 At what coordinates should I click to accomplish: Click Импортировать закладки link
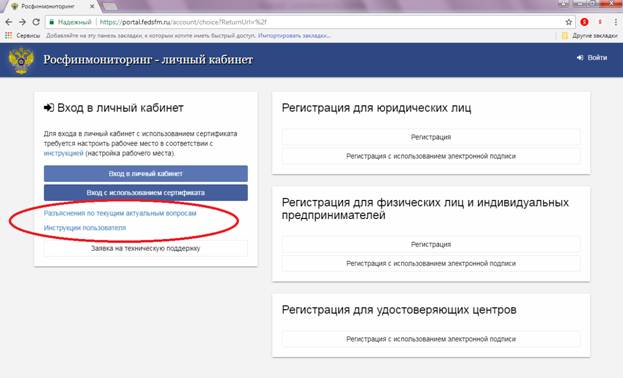(294, 35)
